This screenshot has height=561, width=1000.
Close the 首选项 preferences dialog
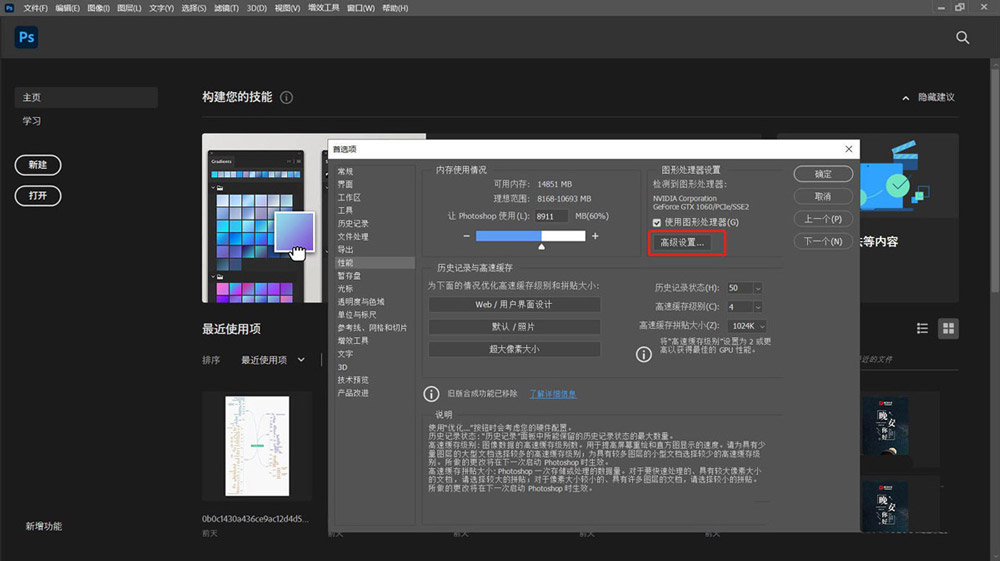pyautogui.click(x=848, y=149)
